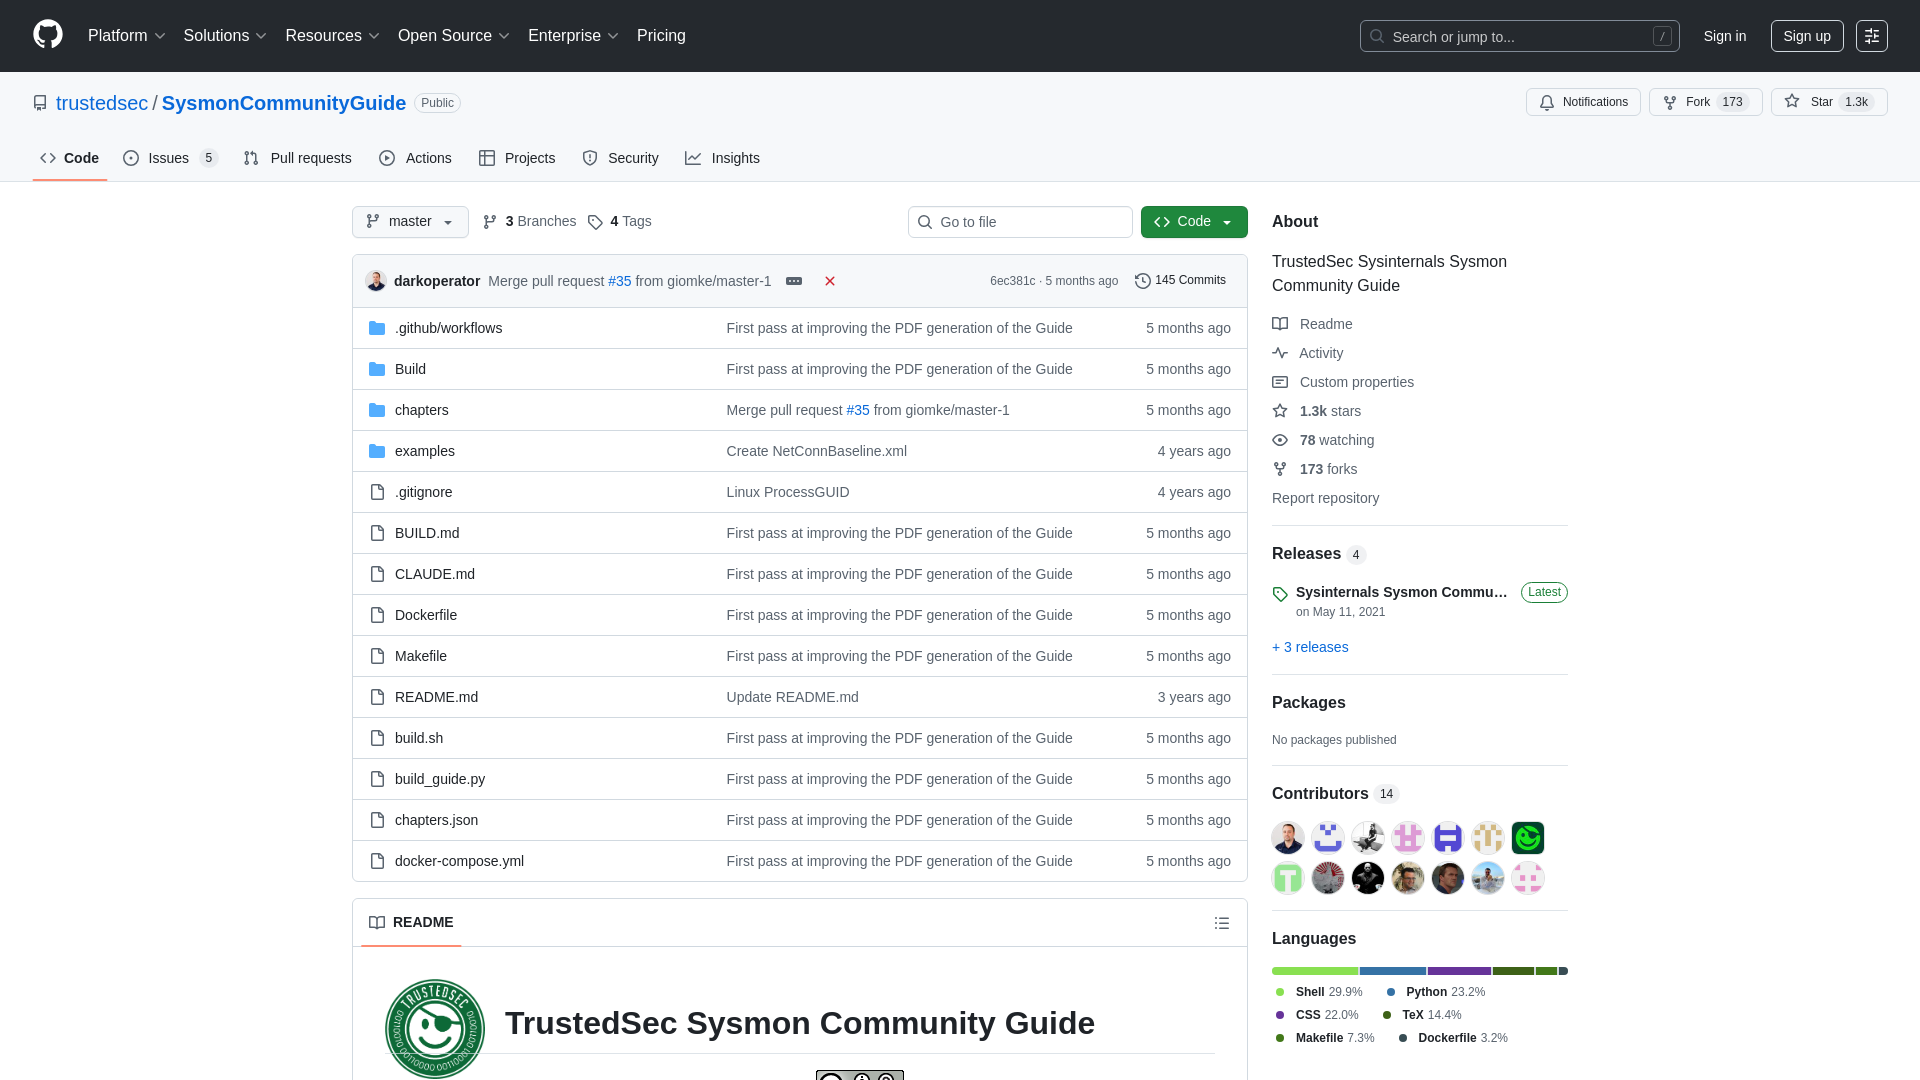Viewport: 1920px width, 1080px height.
Task: Open commit history via 145 Commits clock icon
Action: (x=1143, y=280)
